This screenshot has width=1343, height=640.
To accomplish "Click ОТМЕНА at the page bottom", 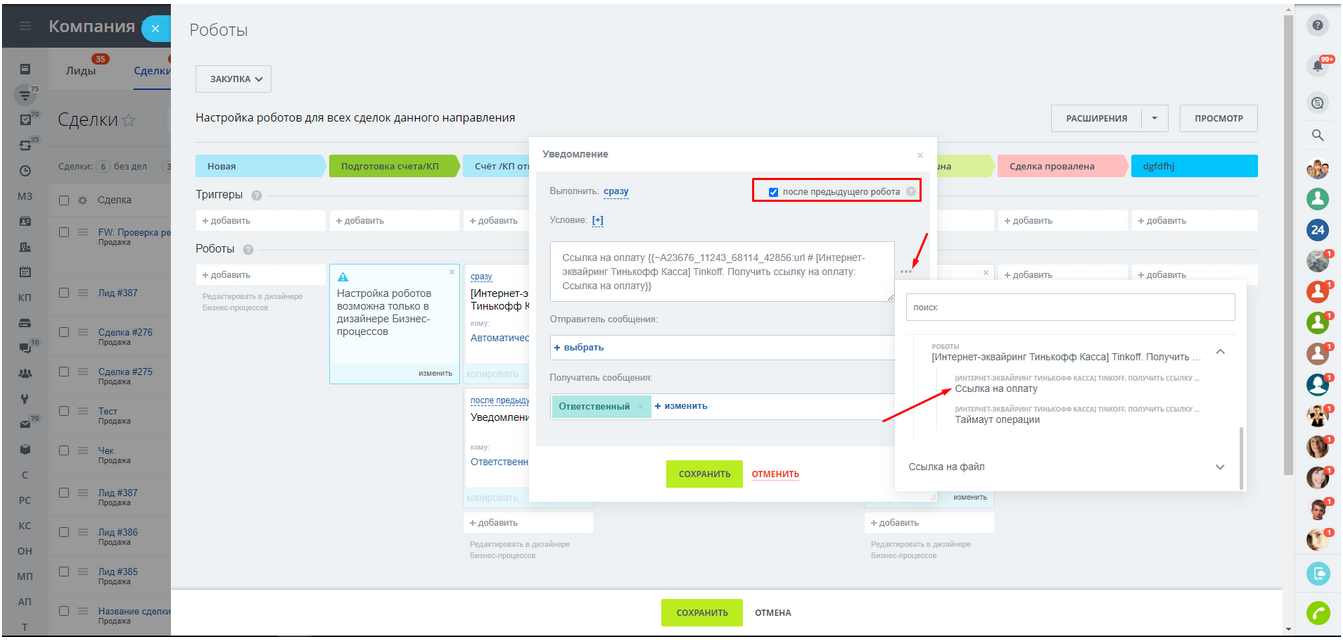I will point(773,612).
